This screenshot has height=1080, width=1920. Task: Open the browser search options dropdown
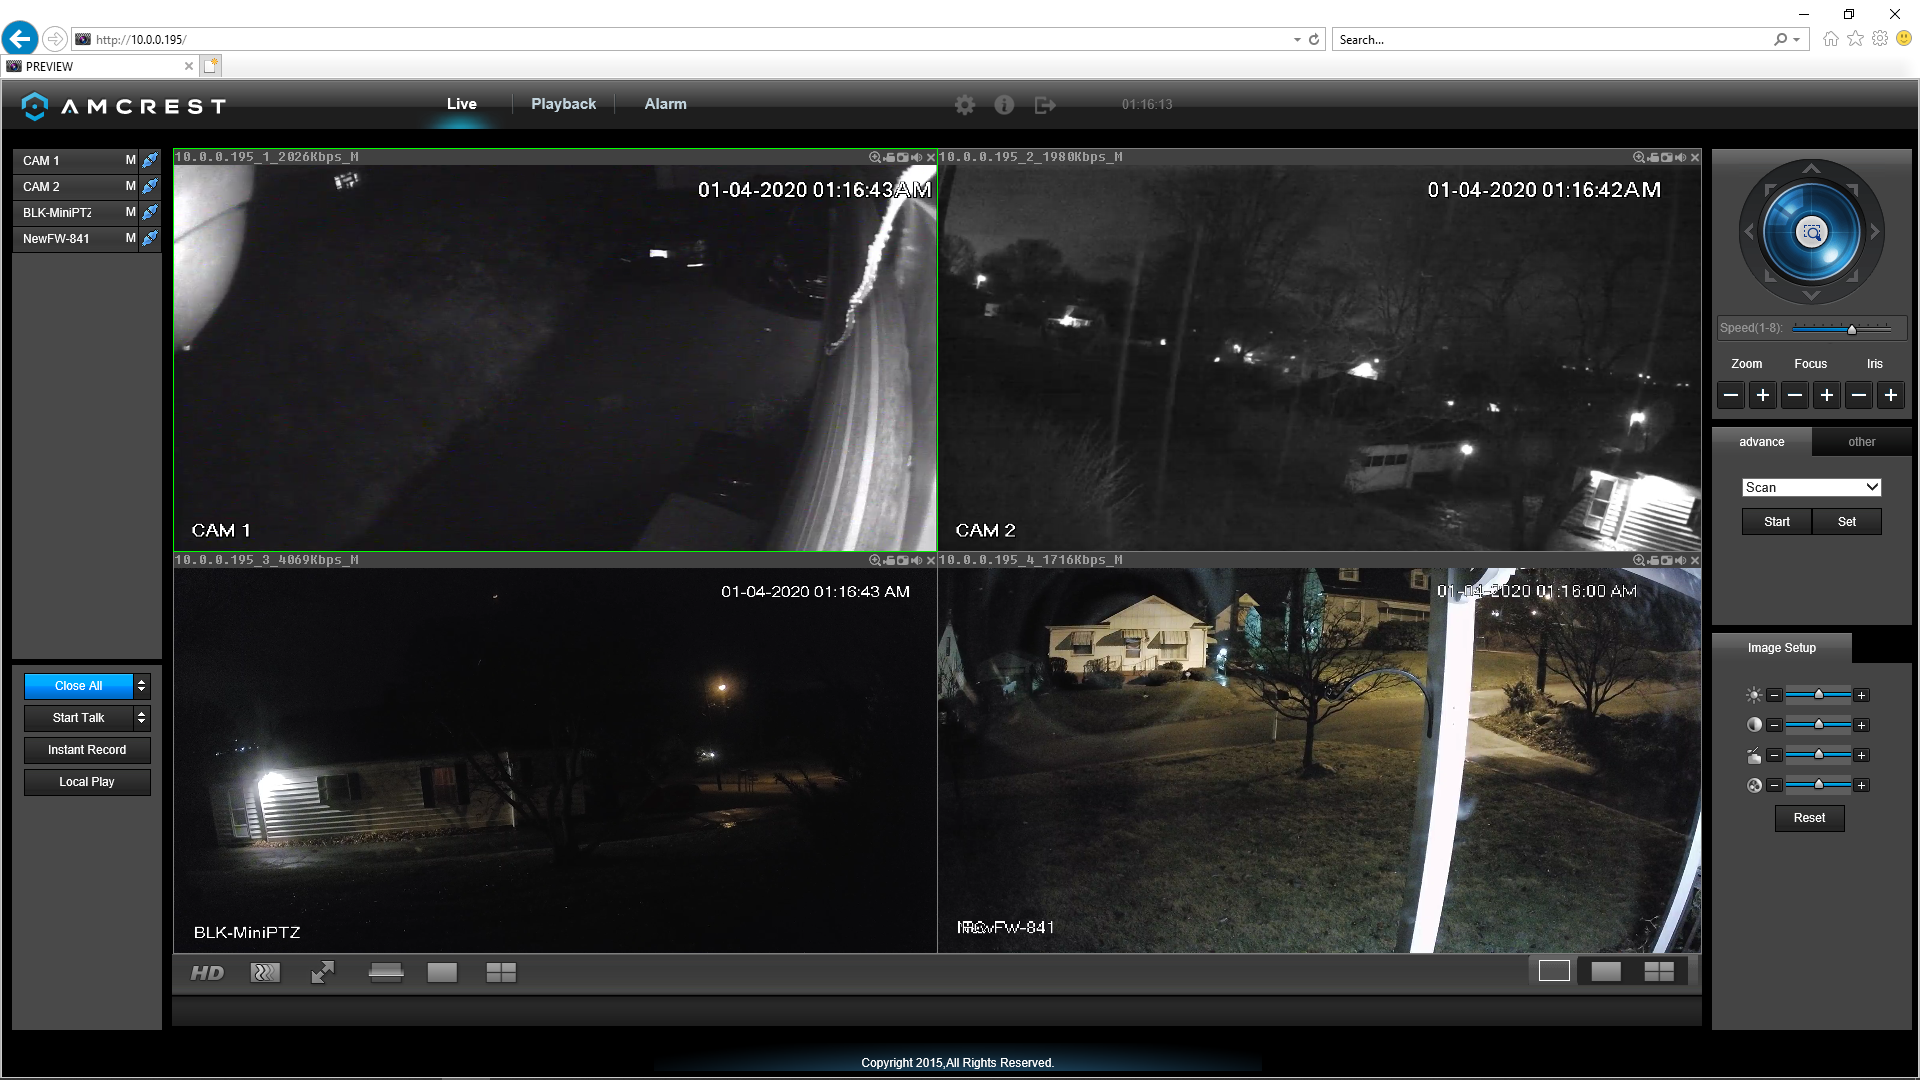pos(1797,40)
